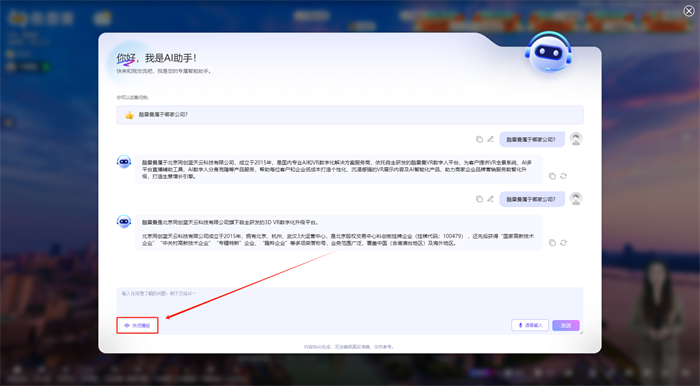Click the thumbs-up icon in the suggested question
This screenshot has height=386, width=700.
(x=129, y=115)
